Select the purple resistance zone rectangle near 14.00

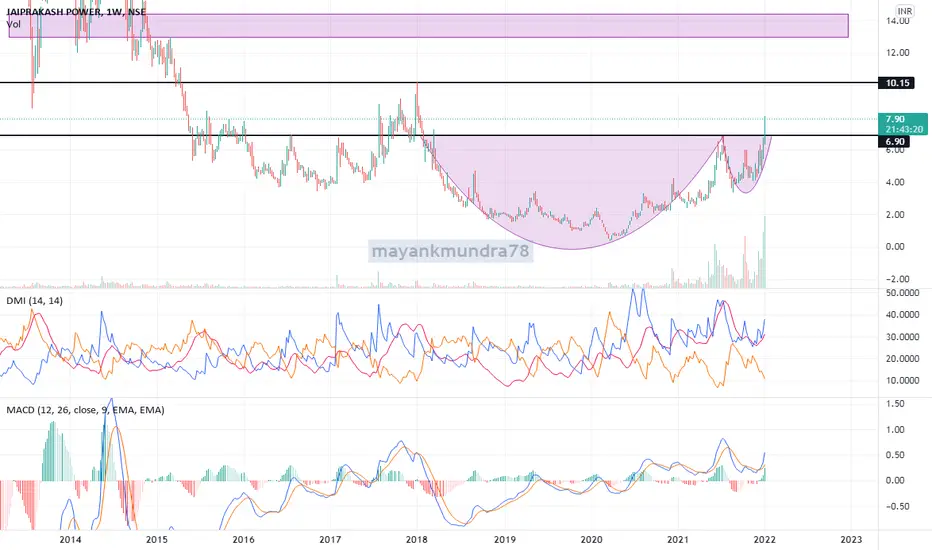(x=429, y=26)
